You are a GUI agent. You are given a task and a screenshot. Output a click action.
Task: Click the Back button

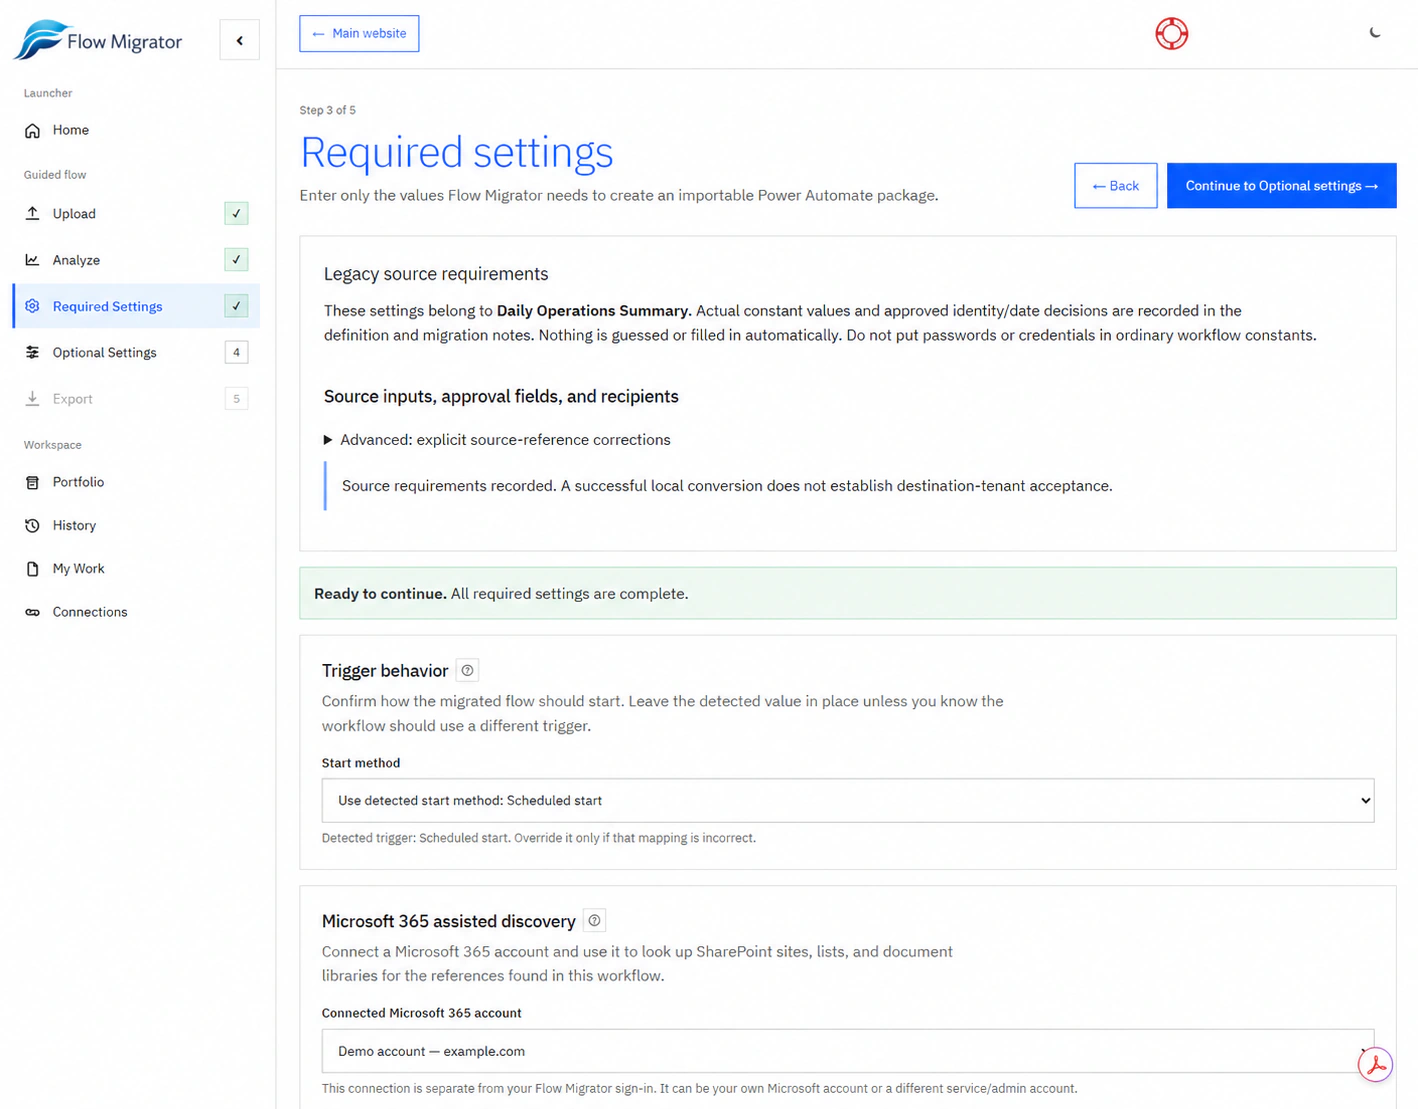click(x=1116, y=186)
